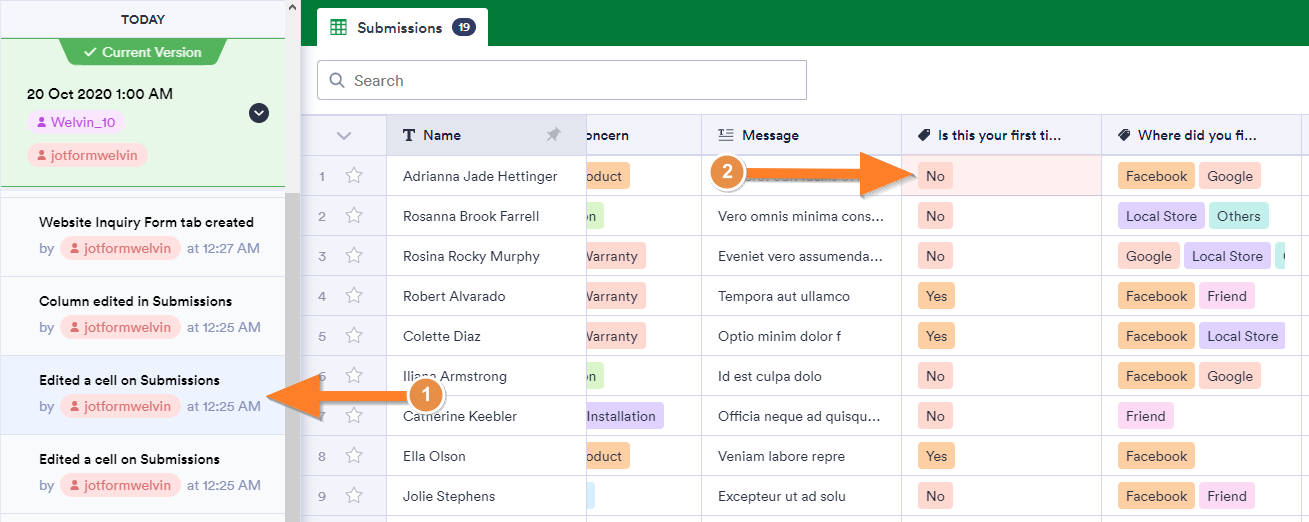Click tag icon beside 'Is this your first ti...'

pos(924,135)
